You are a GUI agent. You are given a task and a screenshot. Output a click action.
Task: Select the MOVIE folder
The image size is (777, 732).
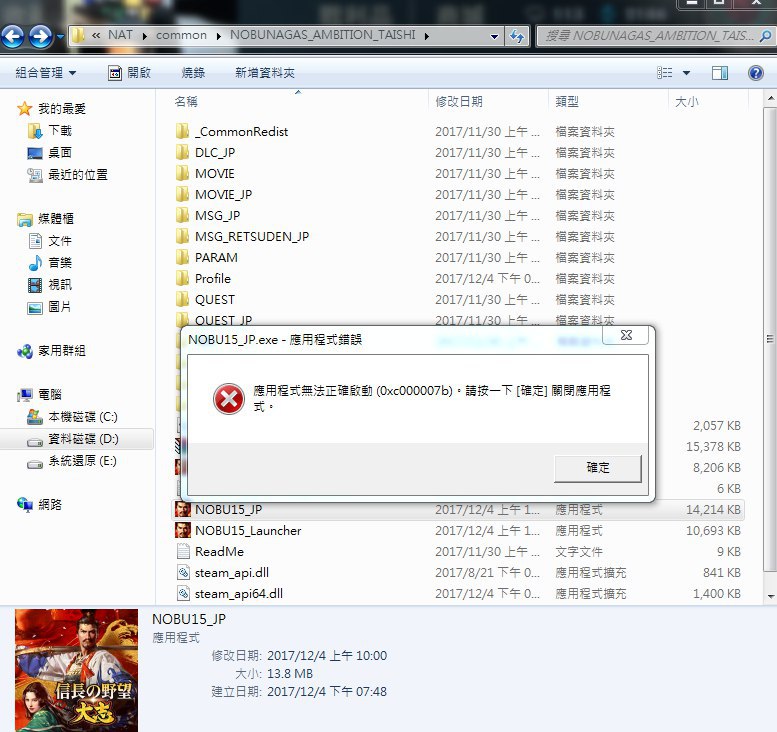[x=215, y=174]
